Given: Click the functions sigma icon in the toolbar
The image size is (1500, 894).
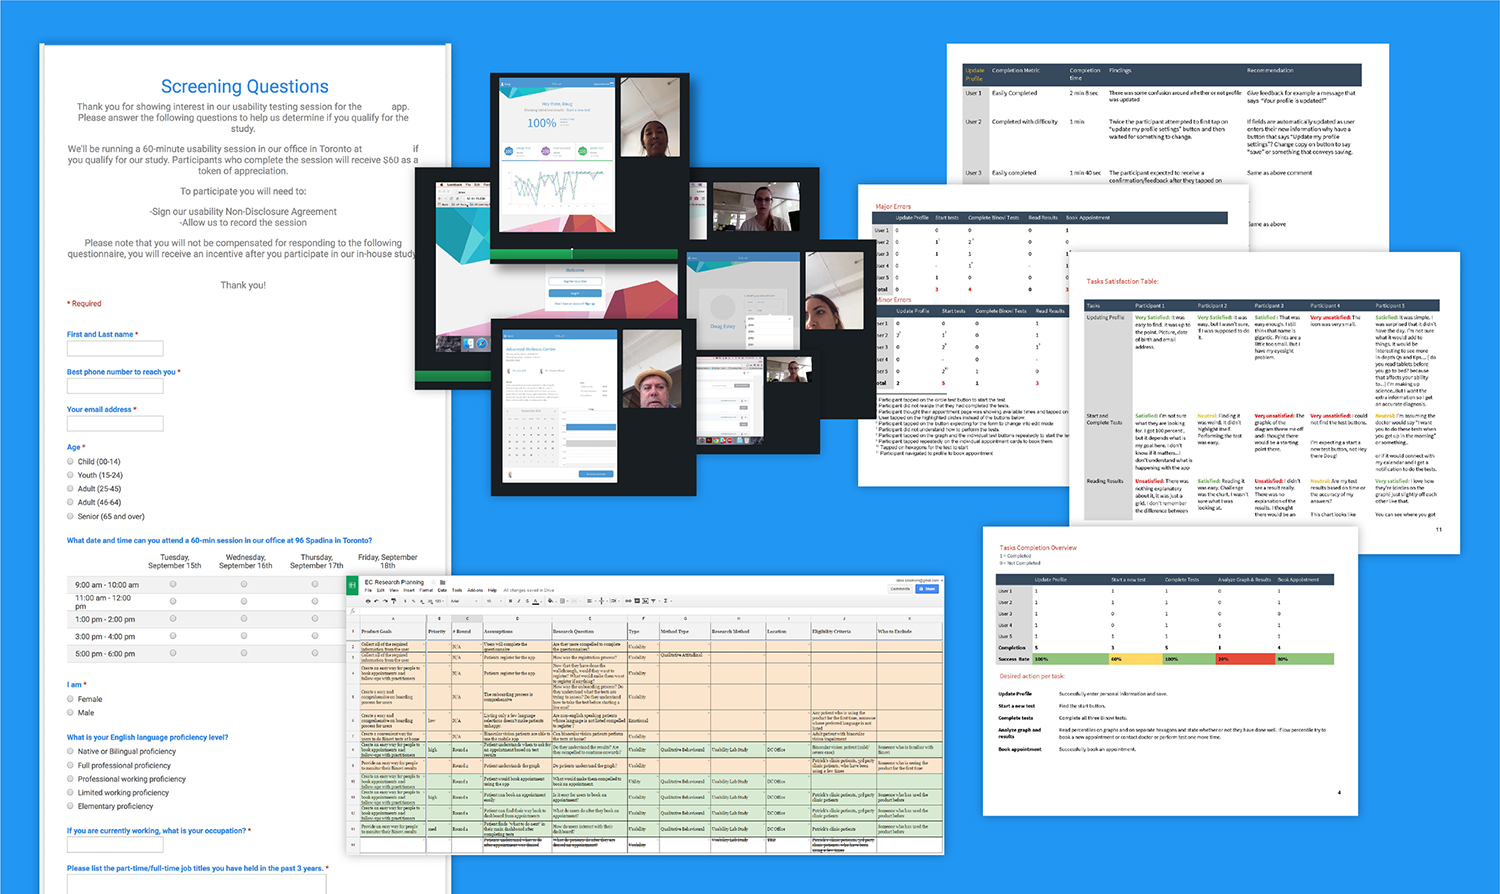Looking at the screenshot, I should [665, 601].
